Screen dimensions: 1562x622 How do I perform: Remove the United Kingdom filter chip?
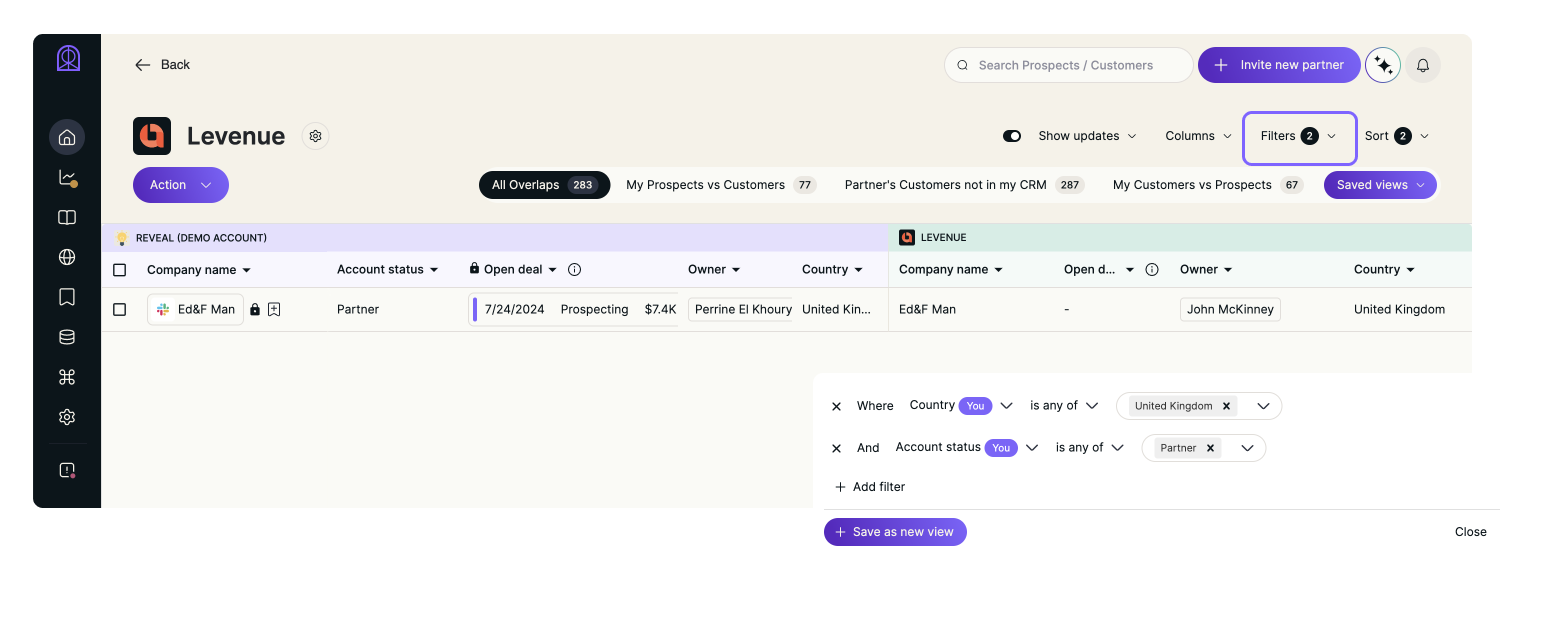[x=1227, y=406]
